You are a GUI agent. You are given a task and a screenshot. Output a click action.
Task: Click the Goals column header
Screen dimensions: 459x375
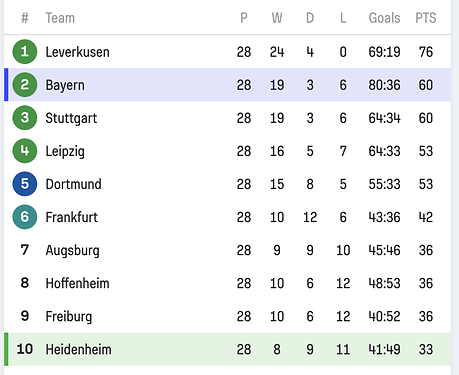(384, 18)
